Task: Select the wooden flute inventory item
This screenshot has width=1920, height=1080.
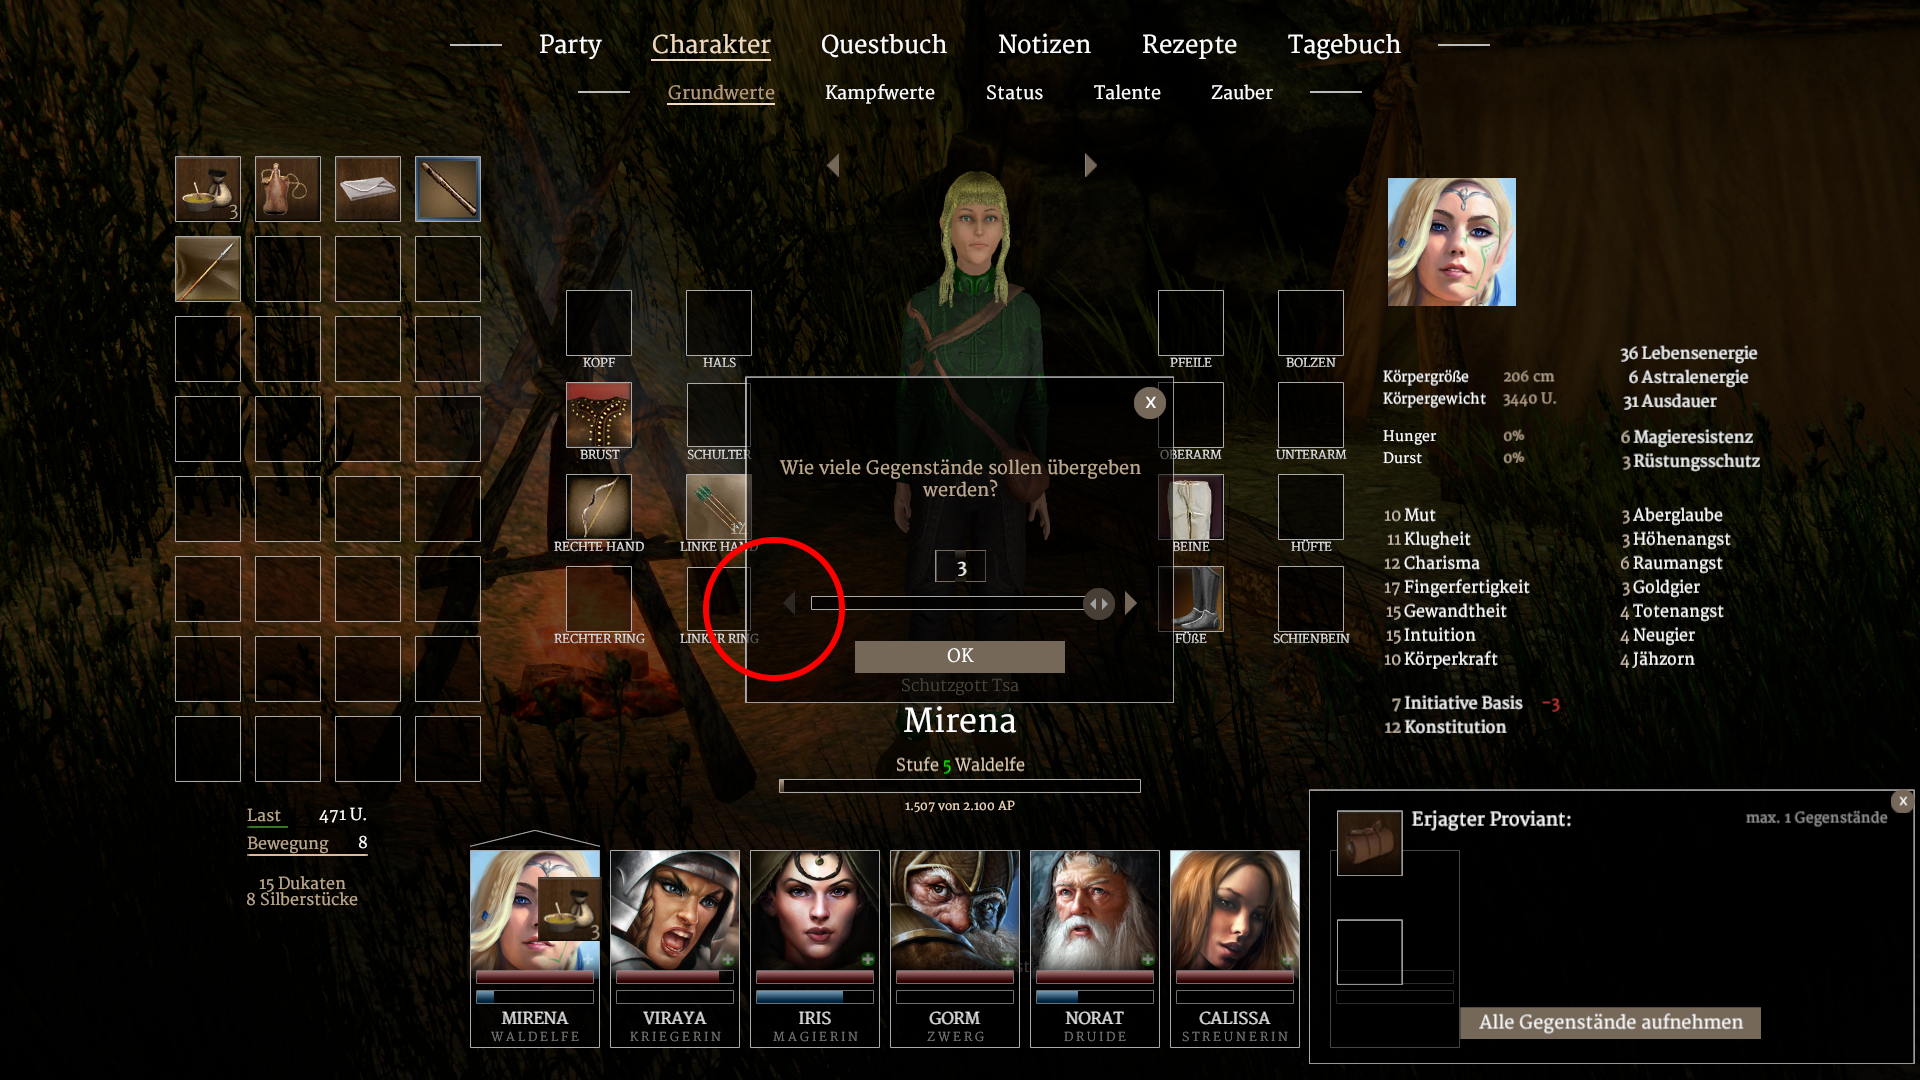Action: [x=448, y=189]
